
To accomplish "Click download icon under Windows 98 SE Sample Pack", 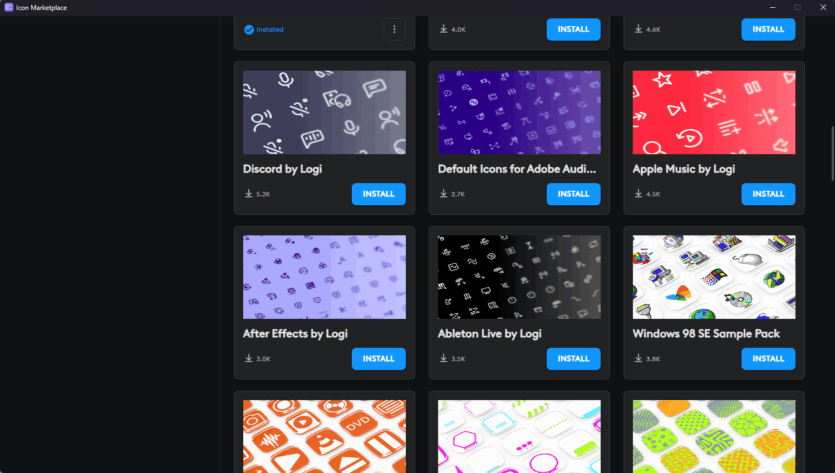I will tap(638, 359).
